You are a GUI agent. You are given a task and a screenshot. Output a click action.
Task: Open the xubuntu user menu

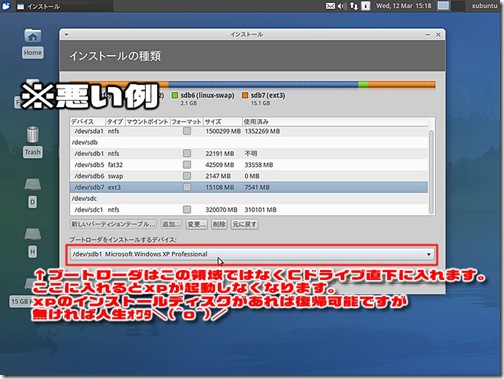click(484, 6)
